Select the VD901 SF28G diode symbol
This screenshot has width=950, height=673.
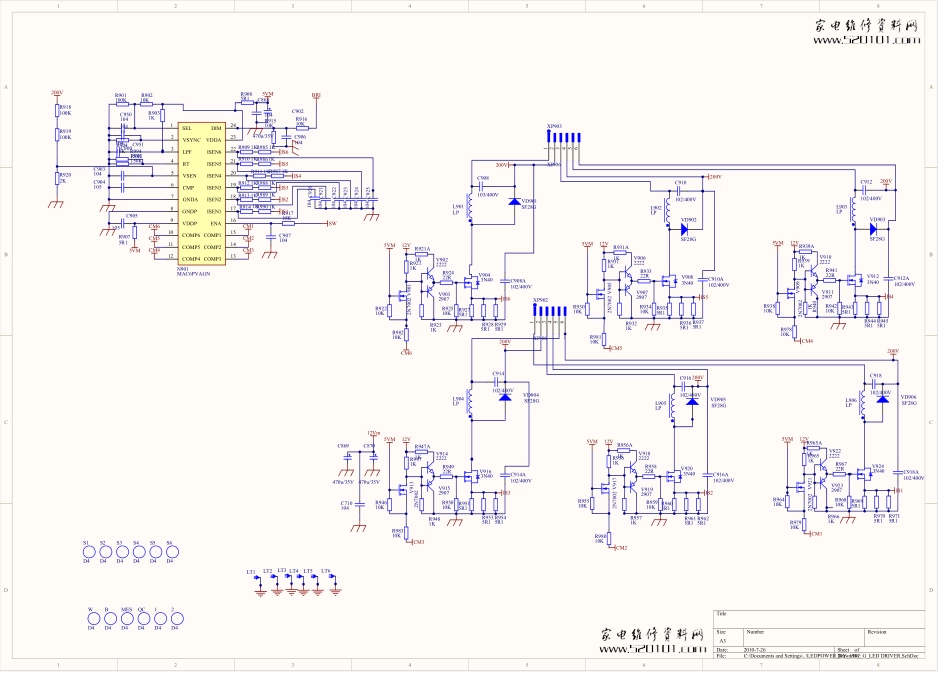point(514,201)
